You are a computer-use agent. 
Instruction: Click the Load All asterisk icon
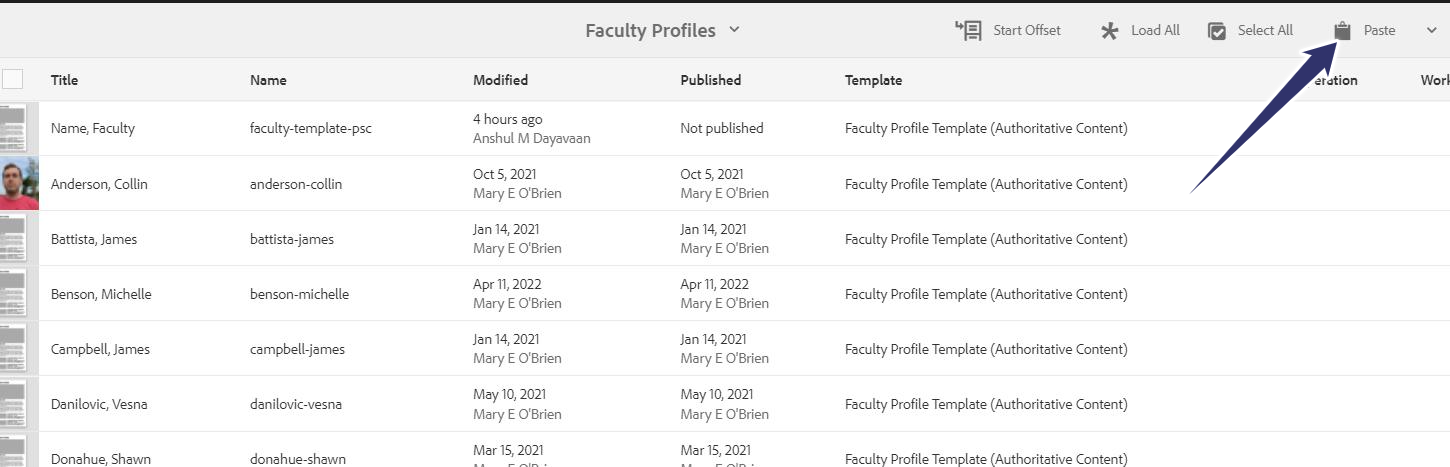click(1109, 31)
